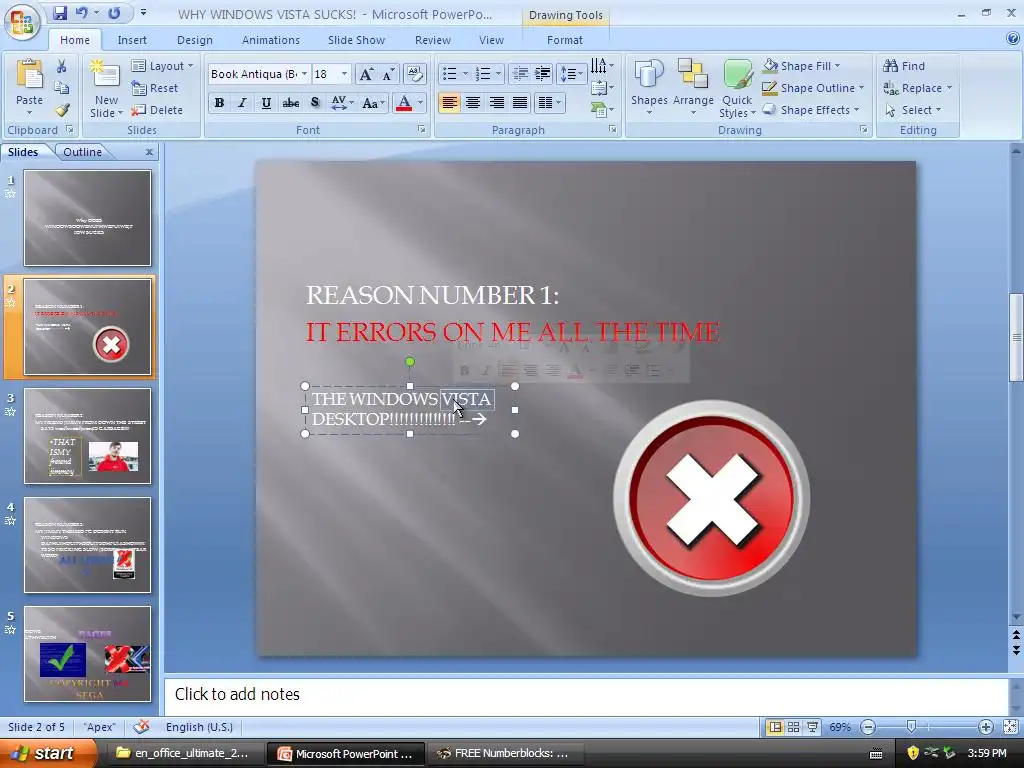The image size is (1024, 768).
Task: Click the rotation handle of text box
Action: point(409,362)
